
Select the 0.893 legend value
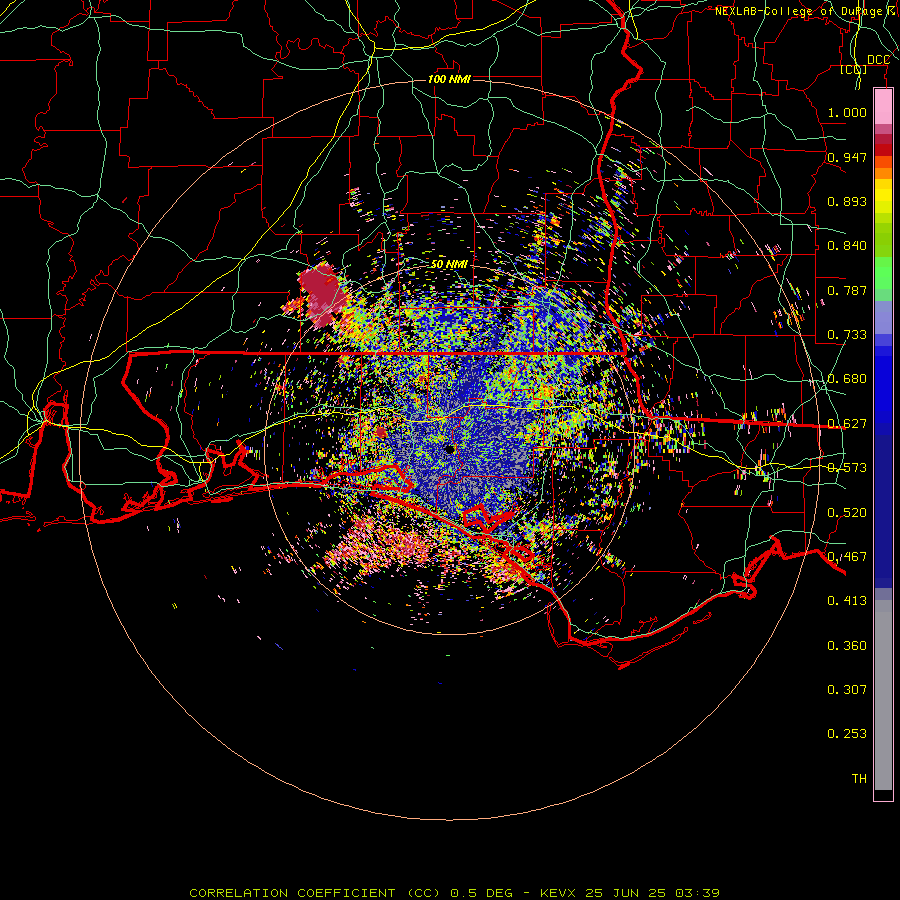click(847, 201)
